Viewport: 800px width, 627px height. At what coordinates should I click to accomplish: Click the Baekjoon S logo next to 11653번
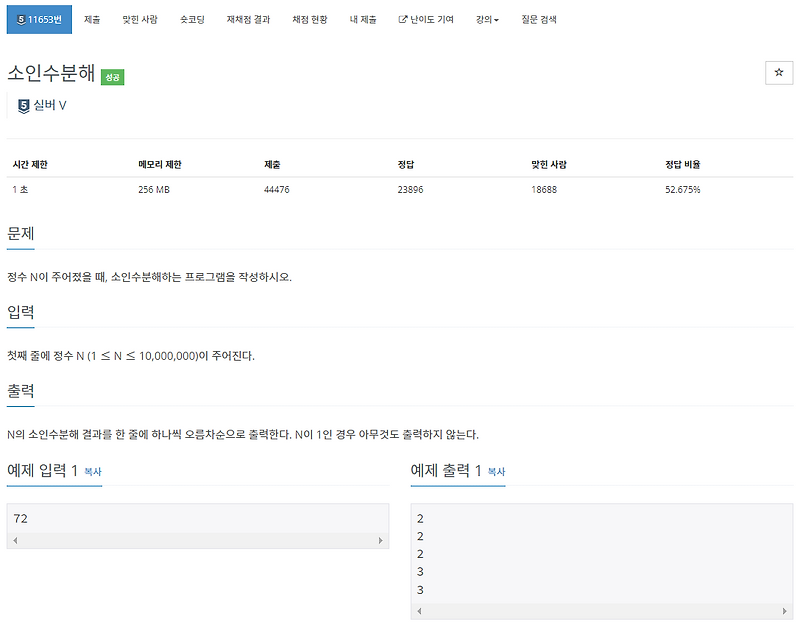click(x=22, y=18)
